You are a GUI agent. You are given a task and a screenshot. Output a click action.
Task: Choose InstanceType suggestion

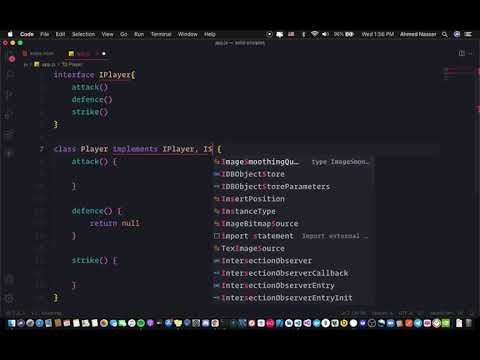pyautogui.click(x=293, y=211)
